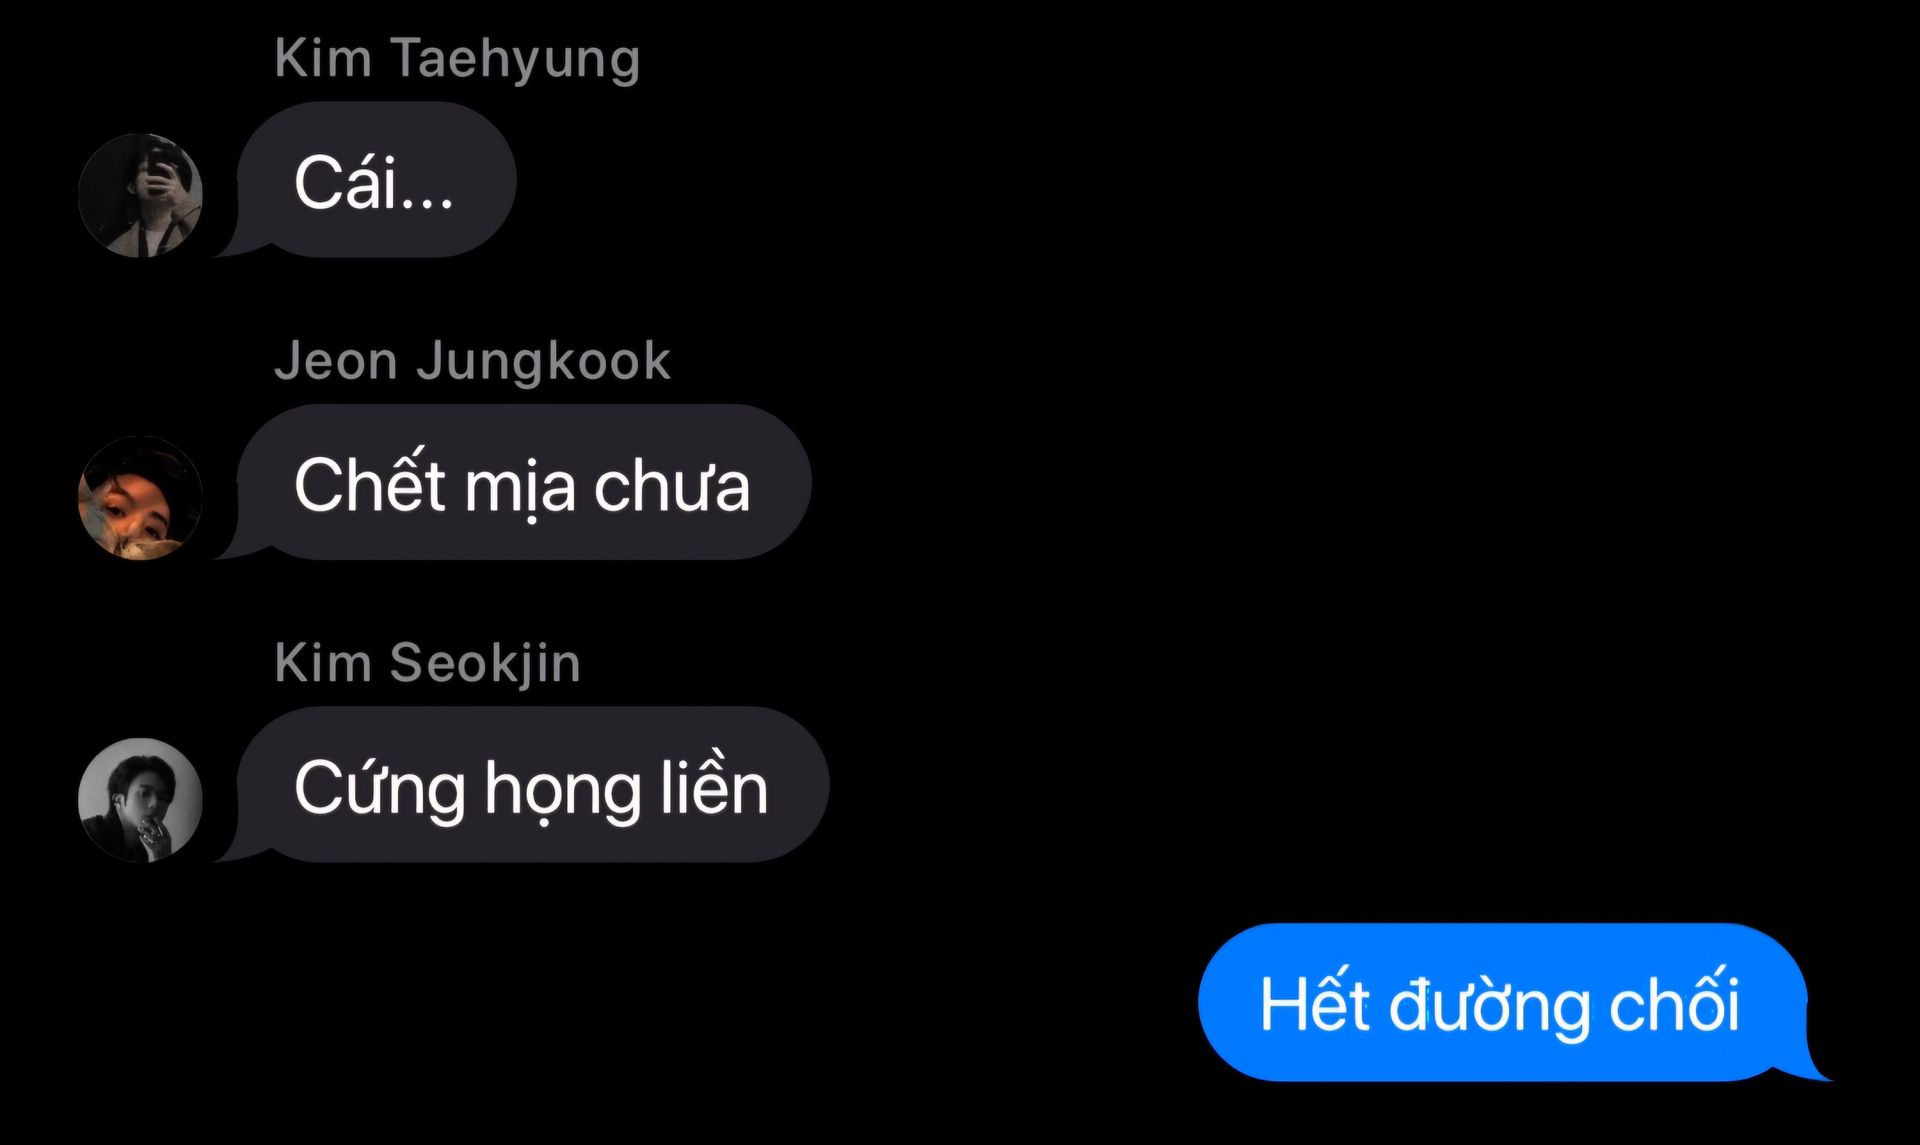Select the 'Cứng họng liền' message

click(533, 785)
